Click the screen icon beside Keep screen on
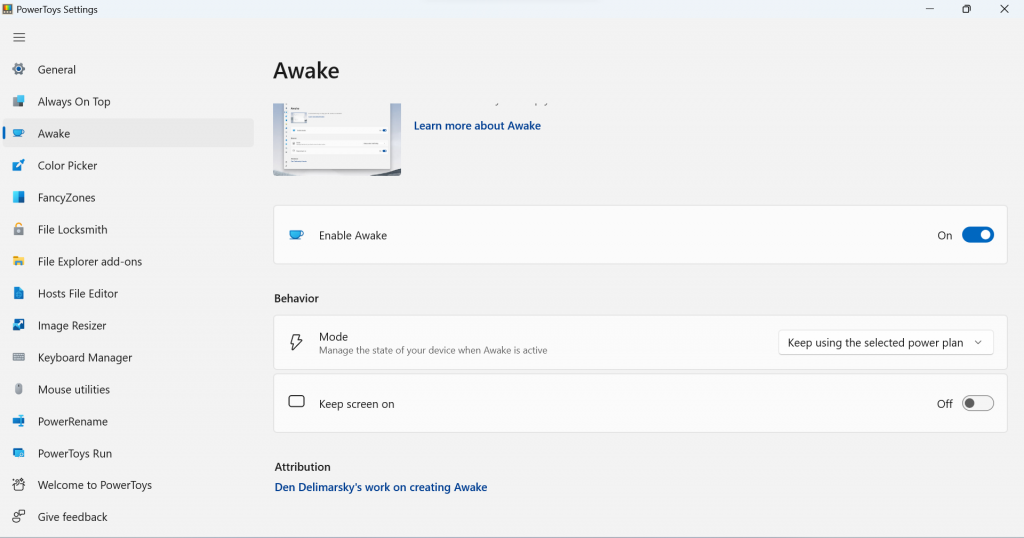The height and width of the screenshot is (538, 1024). coord(296,402)
